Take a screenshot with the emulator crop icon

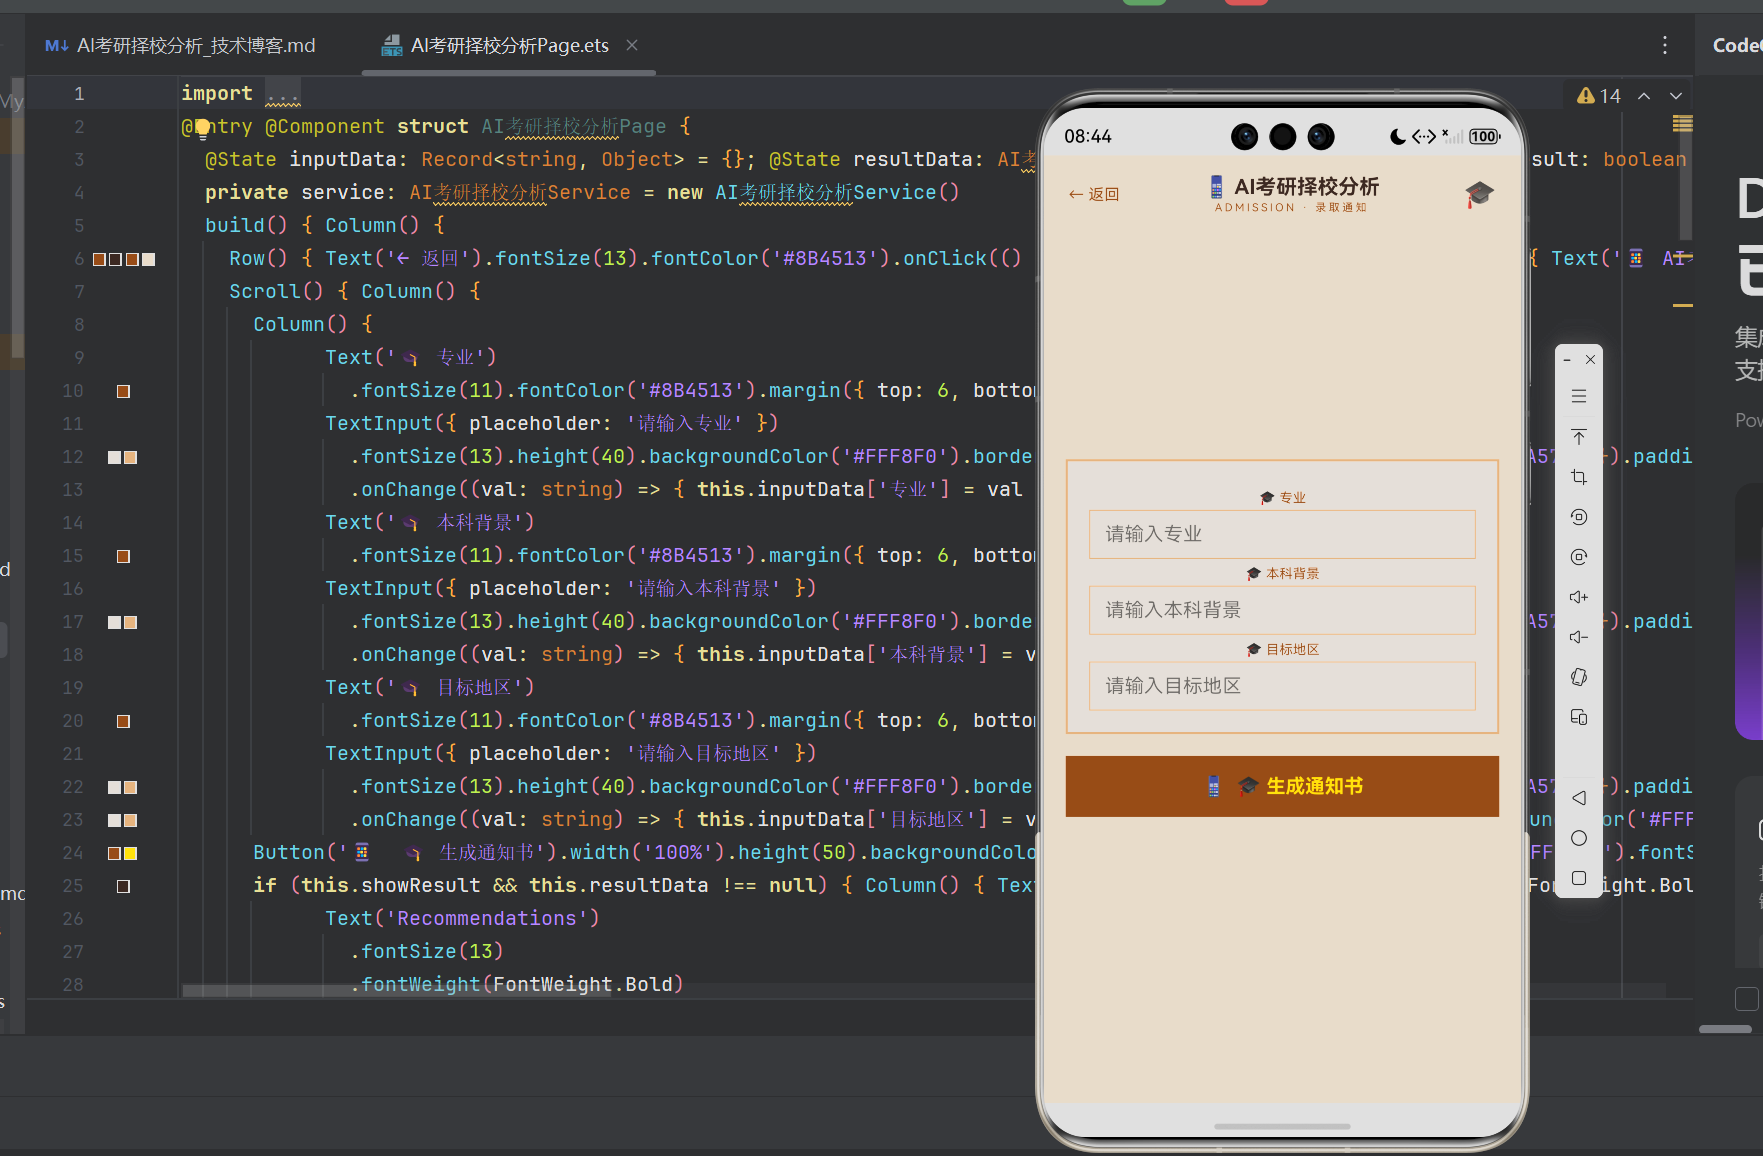1579,477
